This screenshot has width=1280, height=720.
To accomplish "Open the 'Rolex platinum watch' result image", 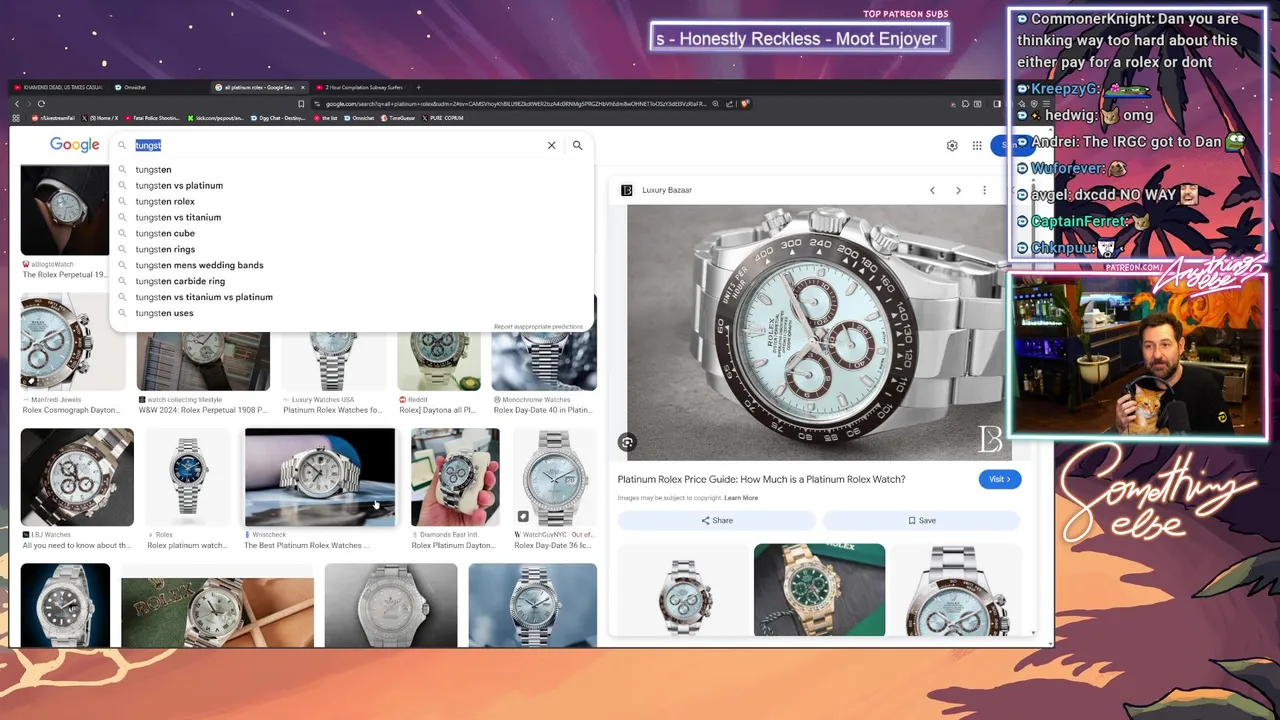I will coord(188,477).
